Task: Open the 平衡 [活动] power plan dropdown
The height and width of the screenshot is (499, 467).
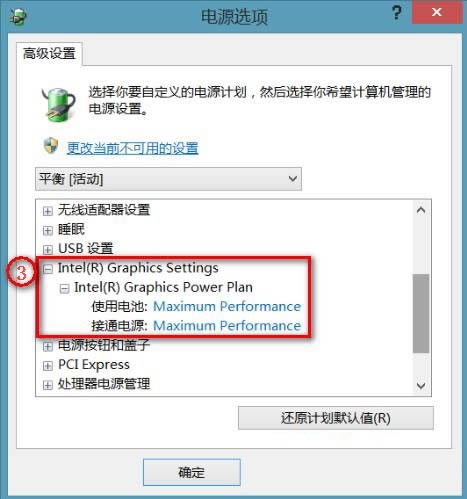Action: tap(168, 179)
